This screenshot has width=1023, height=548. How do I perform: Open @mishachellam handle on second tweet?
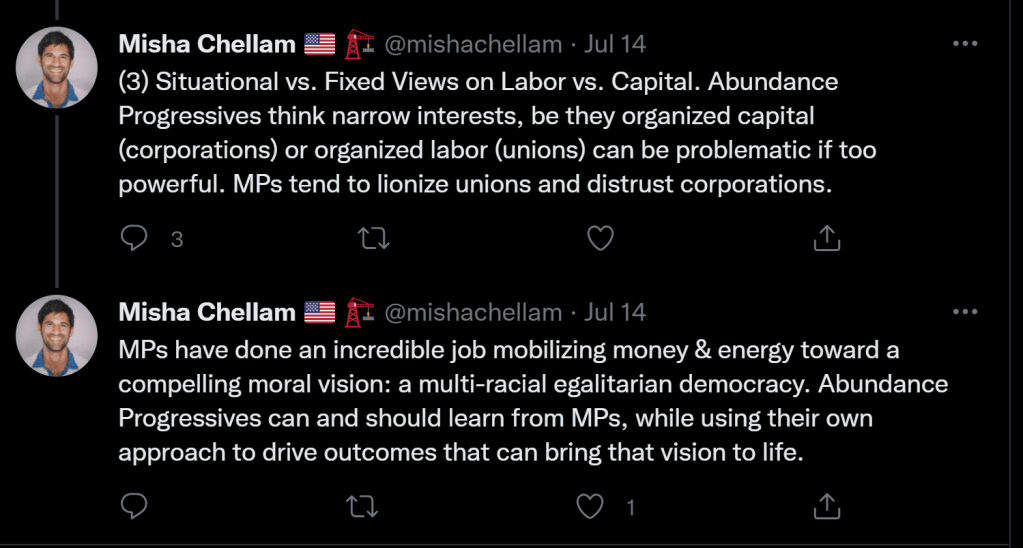472,312
